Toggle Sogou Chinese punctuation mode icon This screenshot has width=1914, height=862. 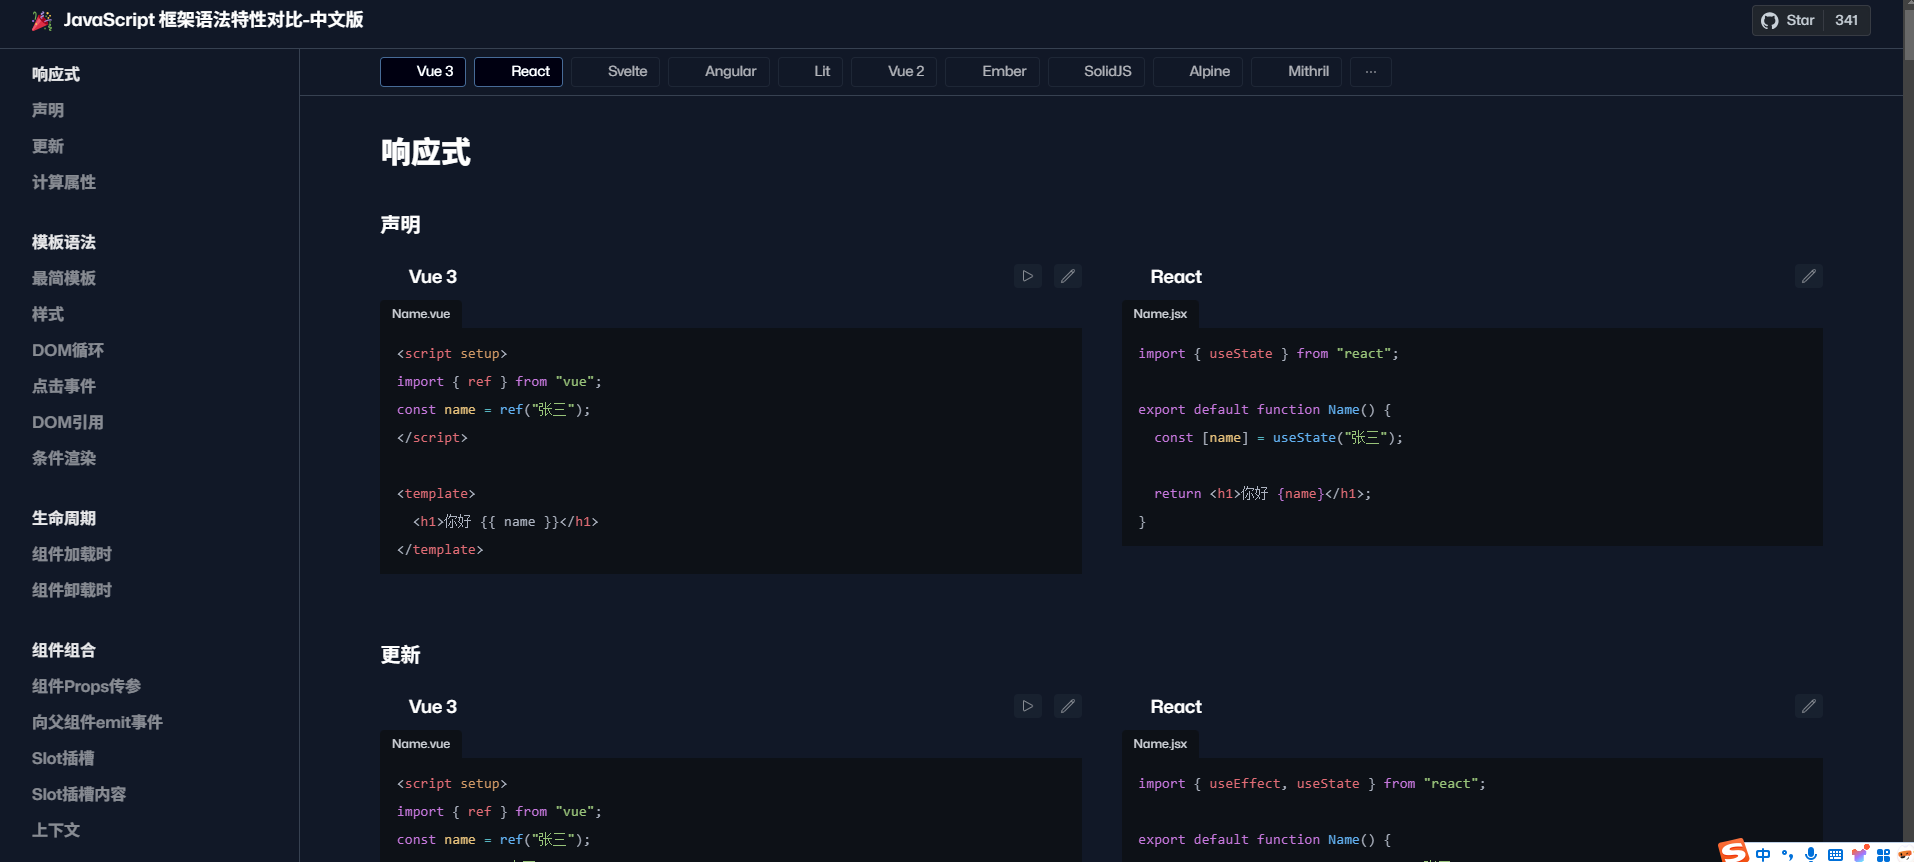(1787, 854)
